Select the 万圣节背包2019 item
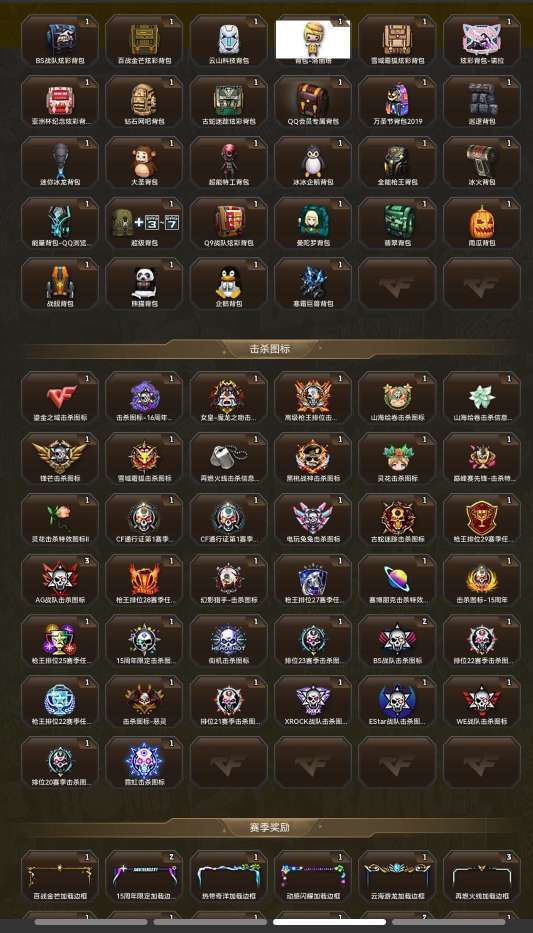Image resolution: width=533 pixels, height=933 pixels. tap(397, 101)
